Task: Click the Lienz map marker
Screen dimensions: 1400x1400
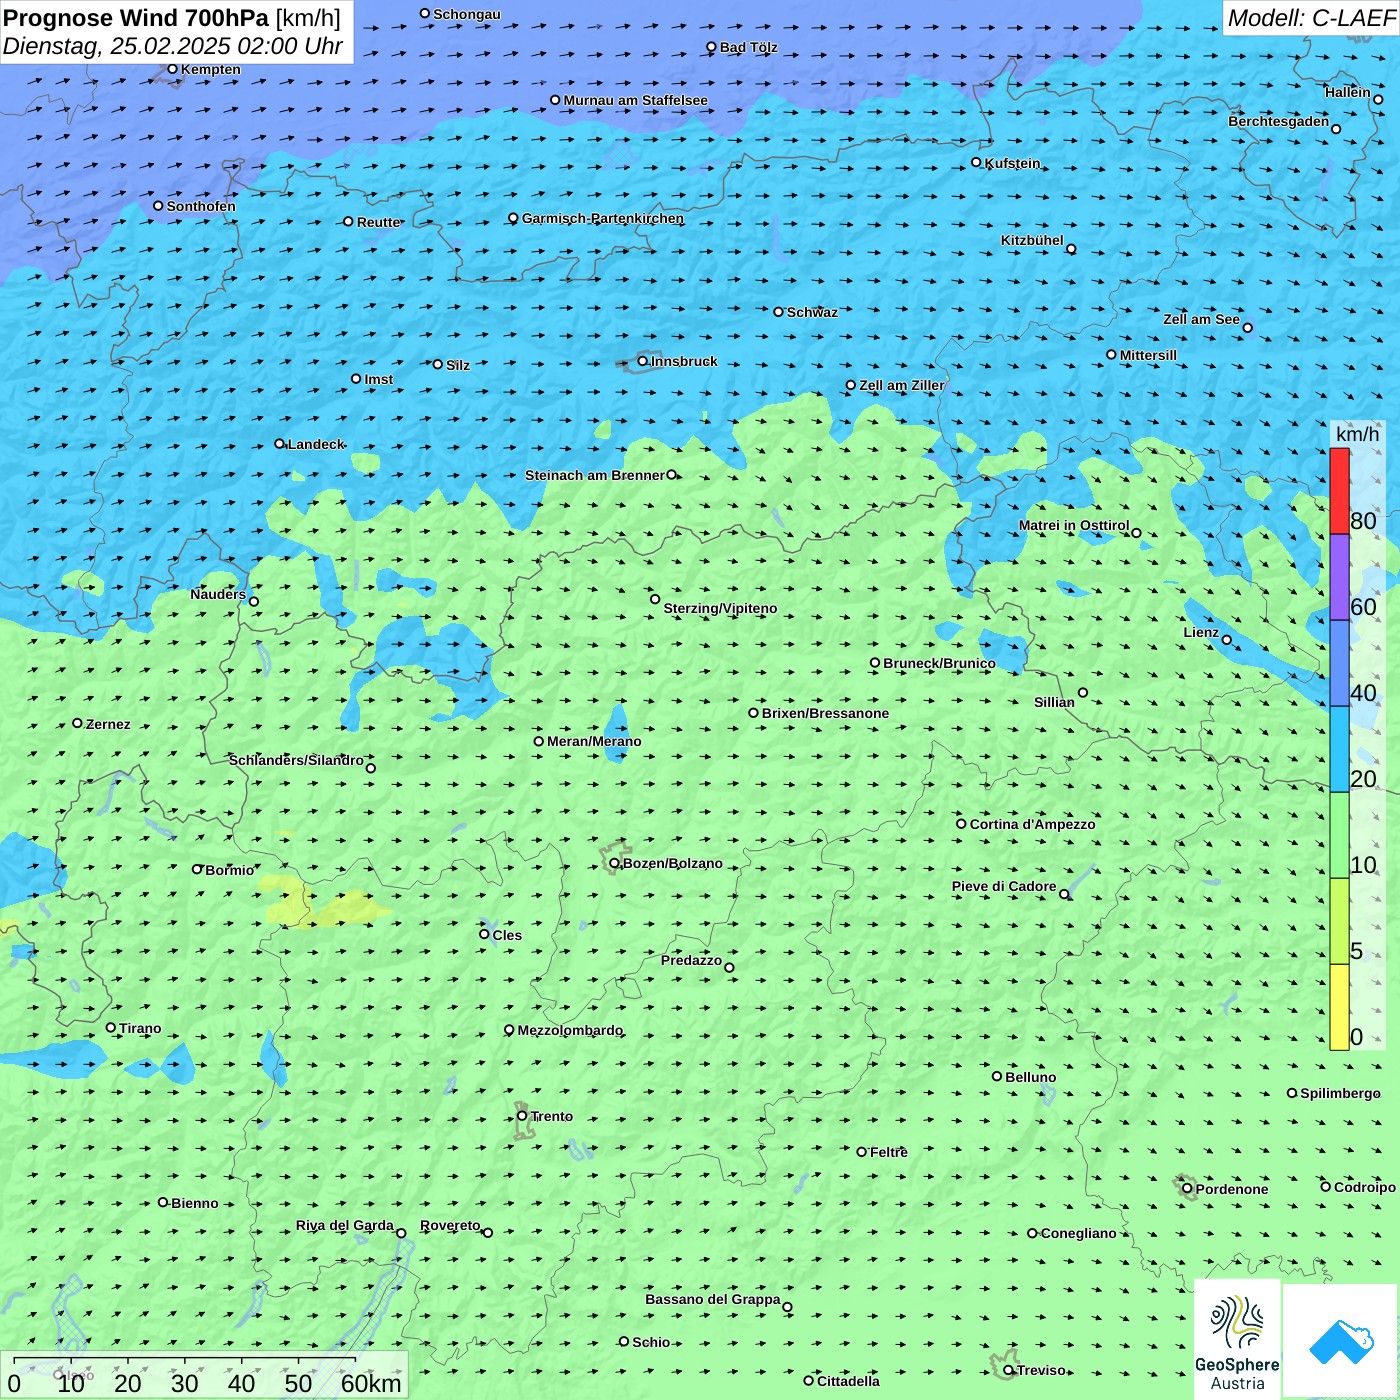Action: pos(1227,640)
